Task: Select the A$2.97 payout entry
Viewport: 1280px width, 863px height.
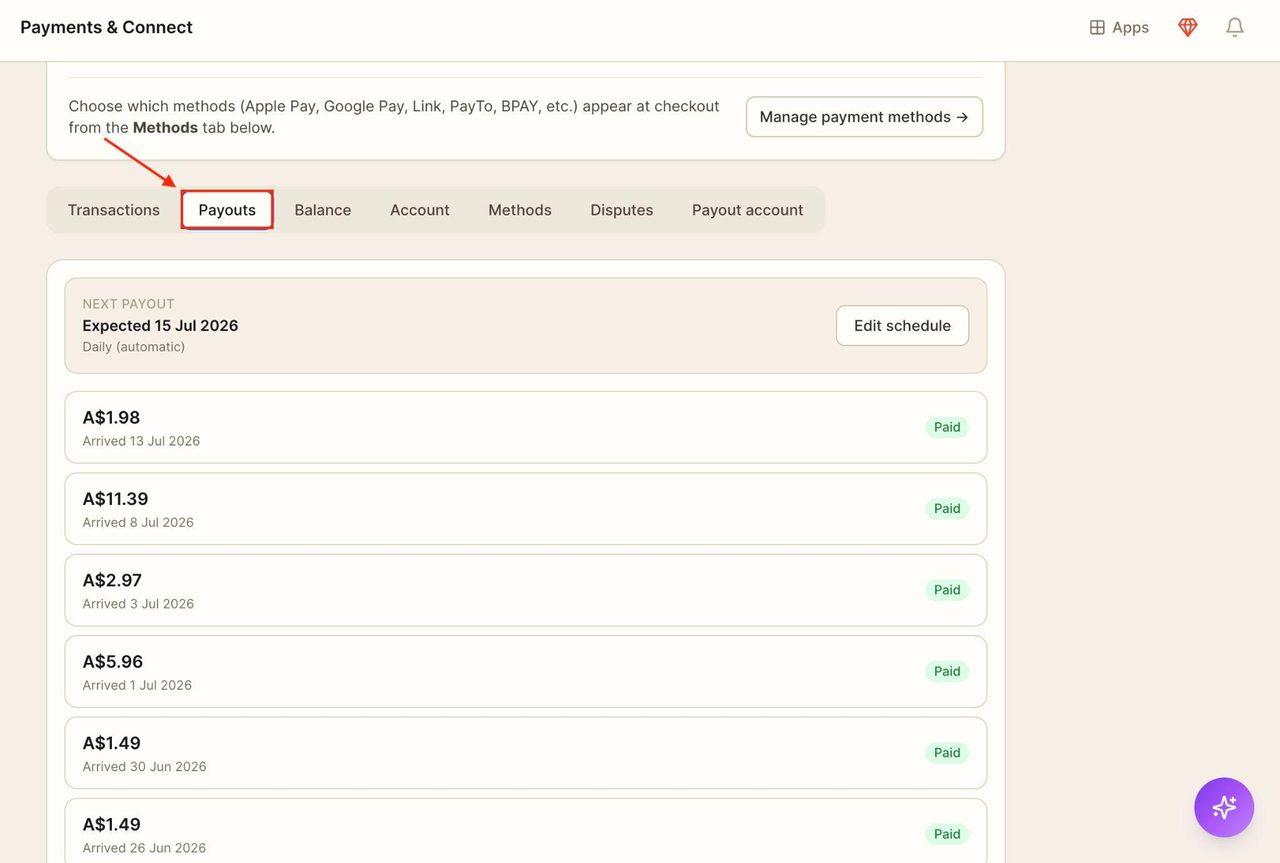Action: (526, 590)
